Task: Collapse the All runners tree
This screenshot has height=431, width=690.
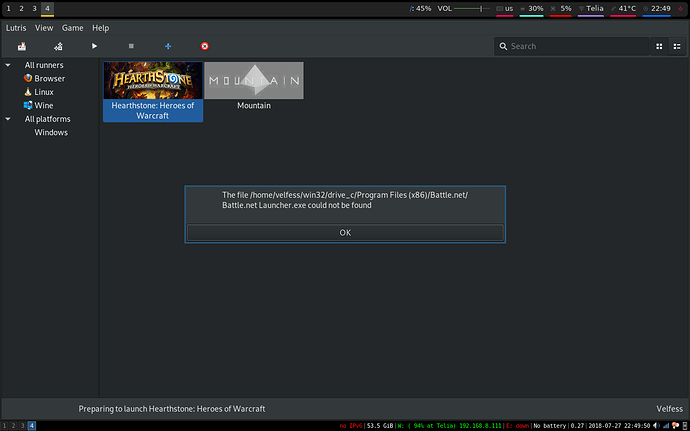Action: [8, 65]
